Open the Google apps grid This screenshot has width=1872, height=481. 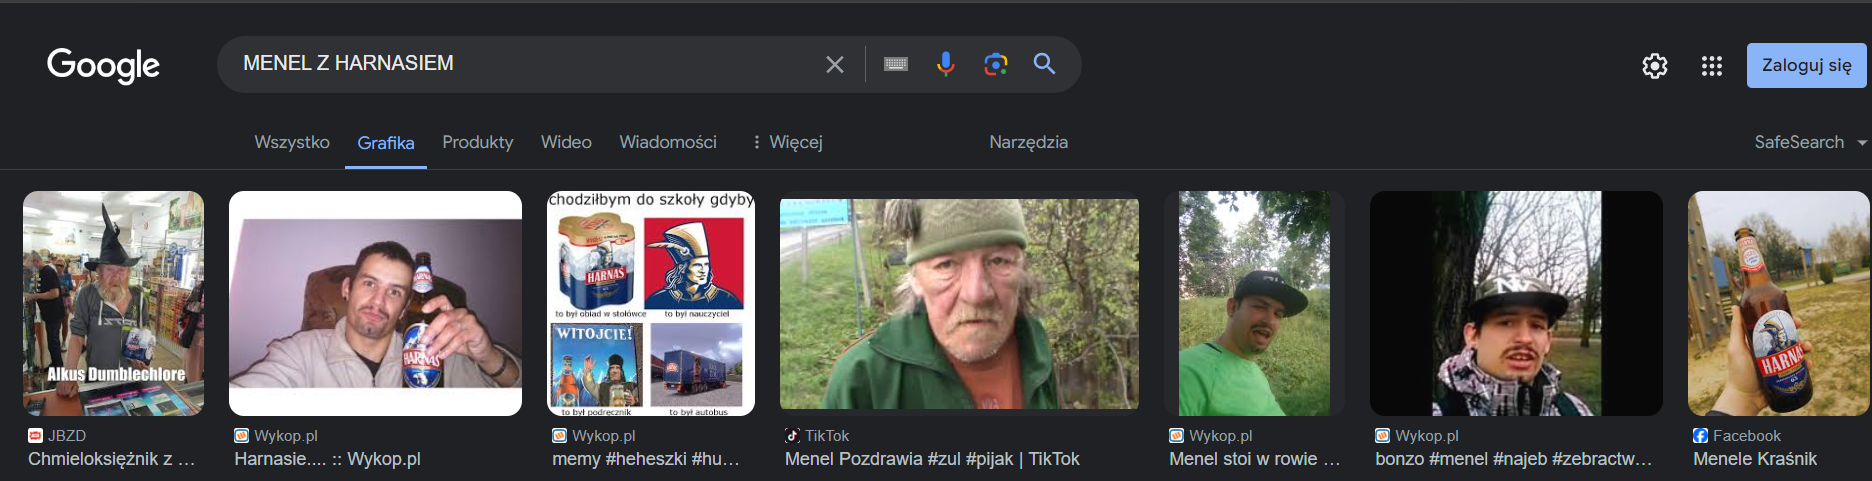pyautogui.click(x=1711, y=66)
